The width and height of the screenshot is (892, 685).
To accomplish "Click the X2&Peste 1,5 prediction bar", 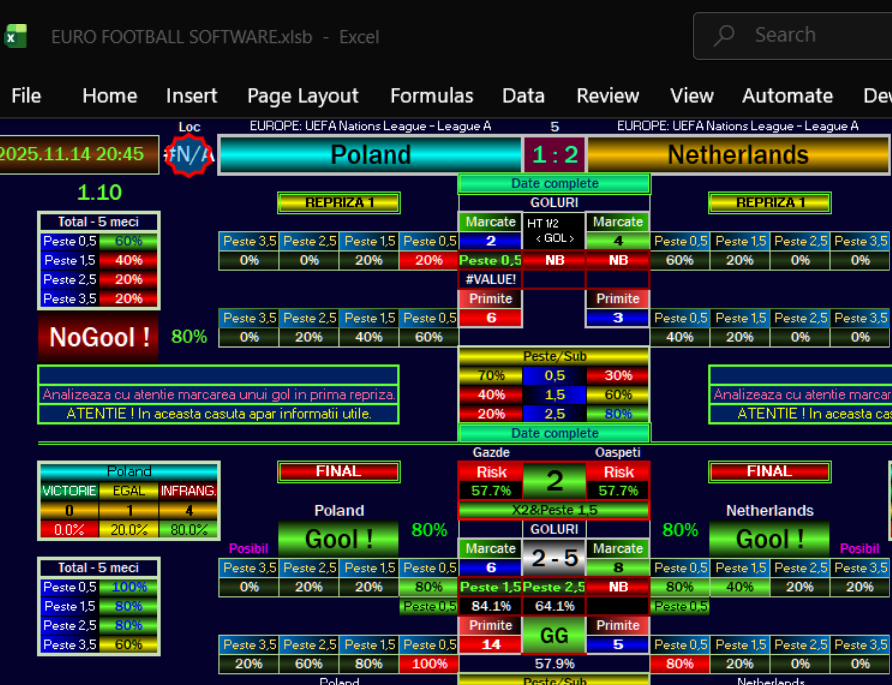I will (x=554, y=510).
